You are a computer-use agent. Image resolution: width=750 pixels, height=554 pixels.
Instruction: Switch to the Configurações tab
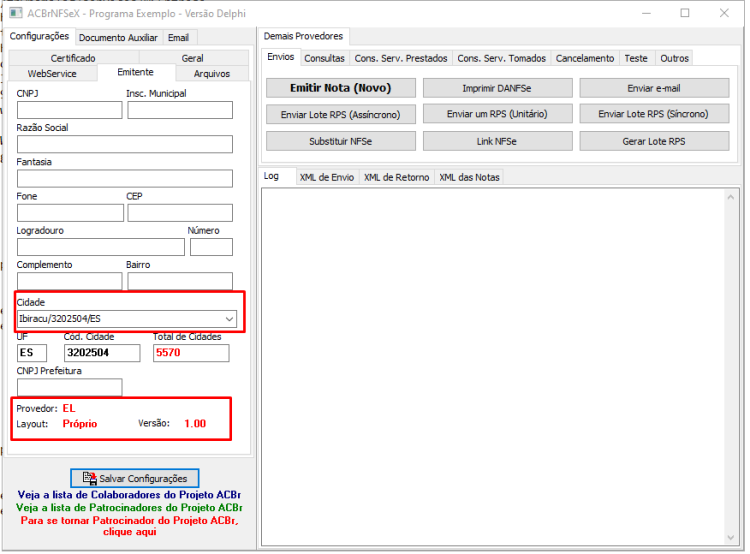coord(39,36)
